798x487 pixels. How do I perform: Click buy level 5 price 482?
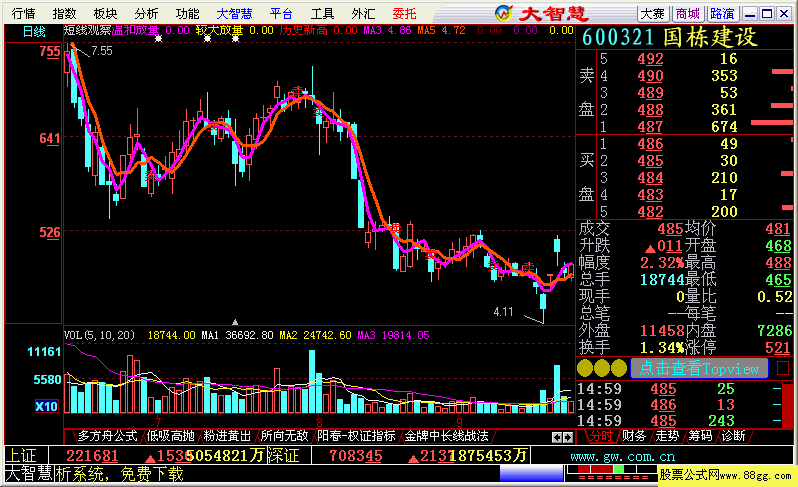tap(650, 211)
